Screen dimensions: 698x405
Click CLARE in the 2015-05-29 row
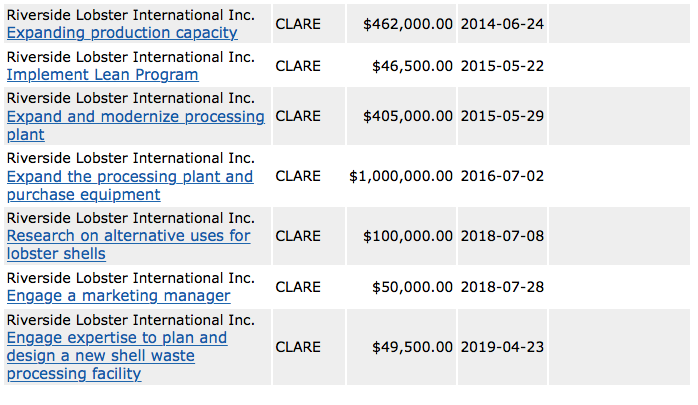pyautogui.click(x=298, y=116)
